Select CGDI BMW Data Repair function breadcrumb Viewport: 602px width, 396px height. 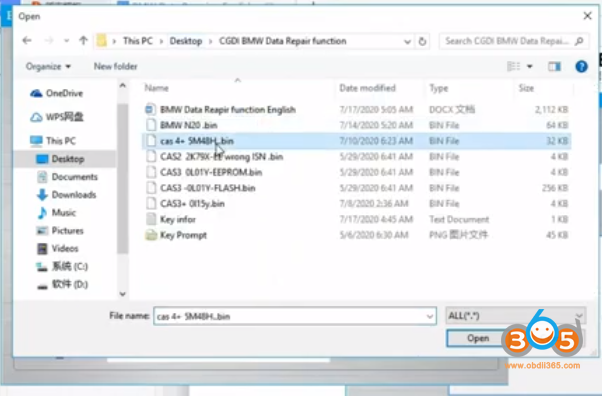283,41
